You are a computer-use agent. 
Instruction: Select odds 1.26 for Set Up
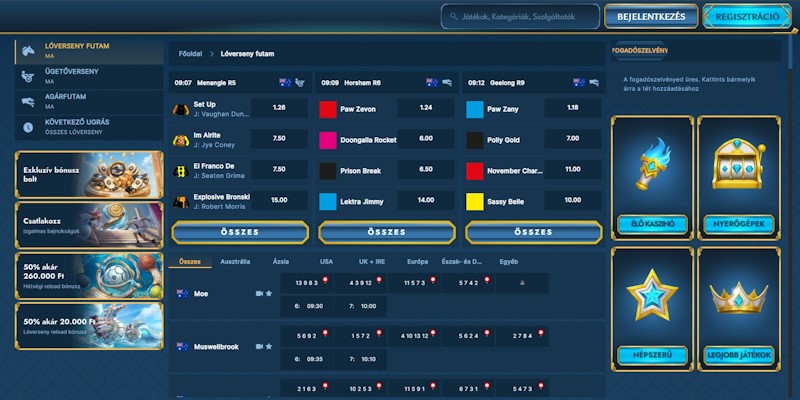click(279, 108)
